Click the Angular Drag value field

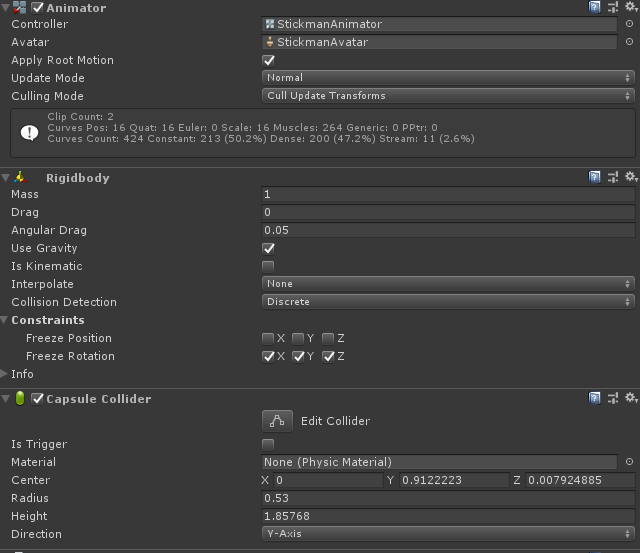click(x=448, y=230)
